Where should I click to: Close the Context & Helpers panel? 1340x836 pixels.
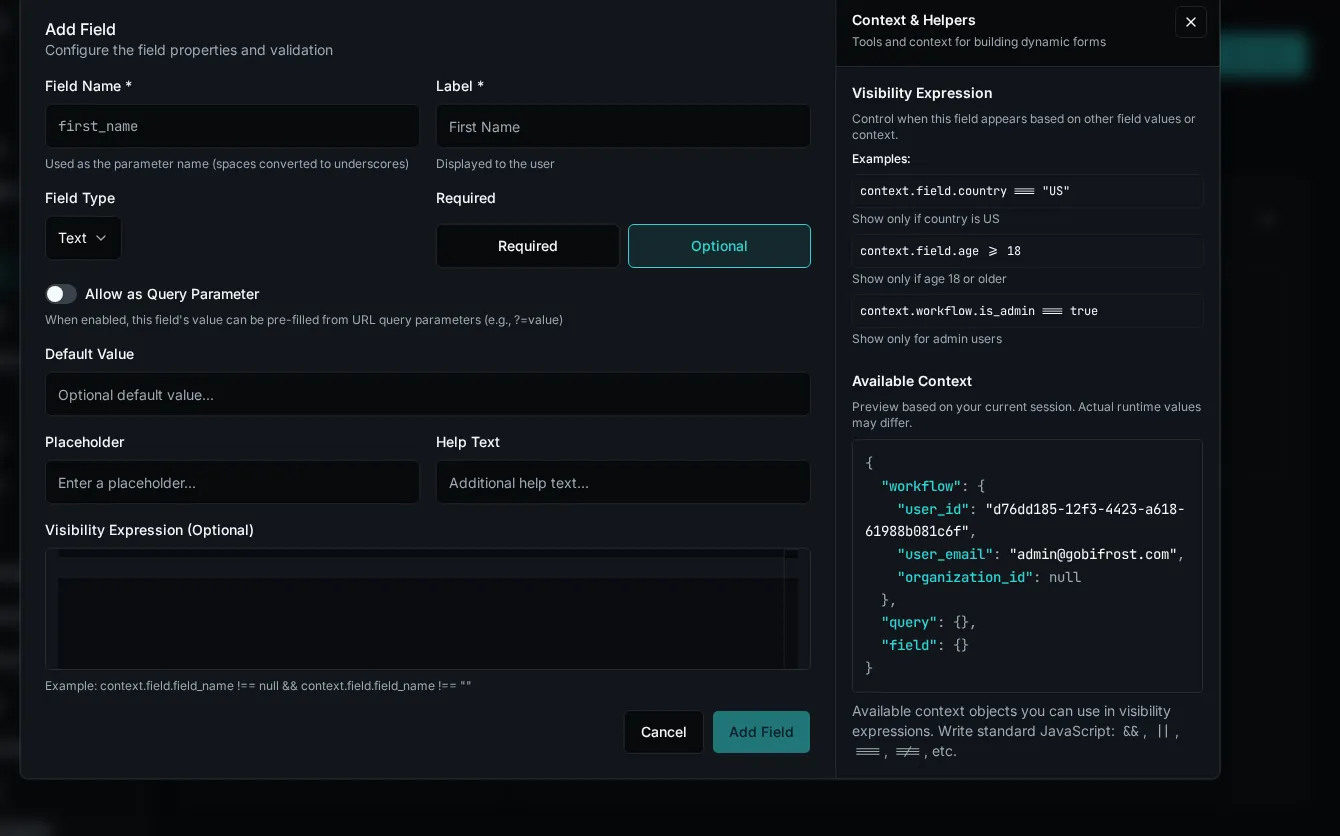(1190, 22)
